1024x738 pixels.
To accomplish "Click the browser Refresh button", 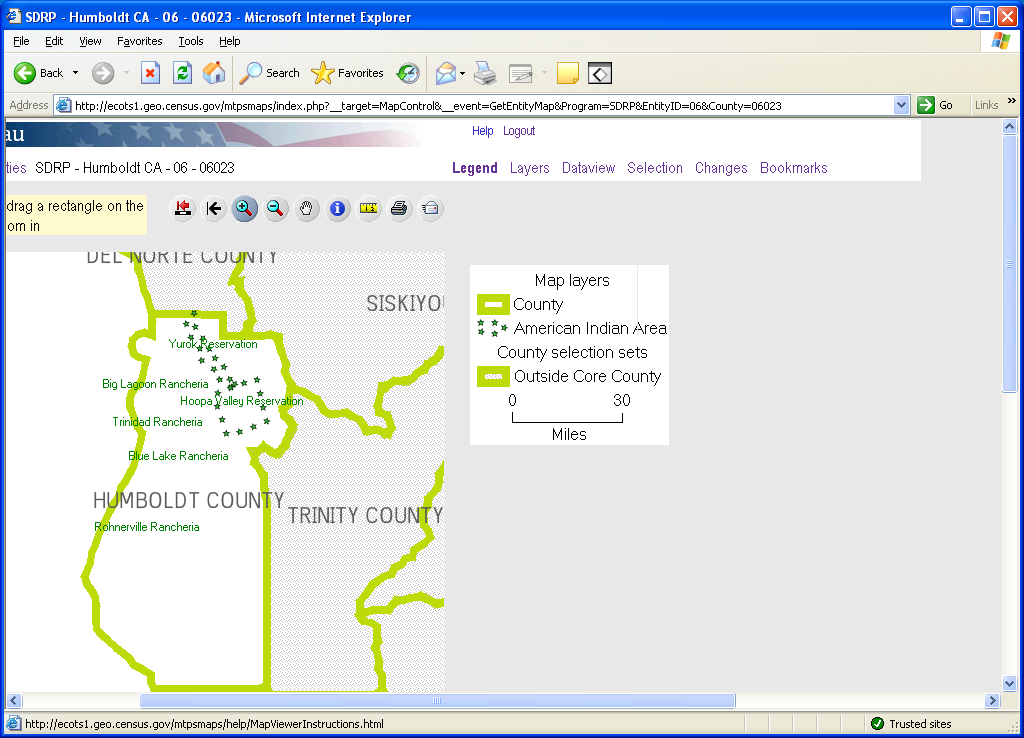I will (x=182, y=73).
